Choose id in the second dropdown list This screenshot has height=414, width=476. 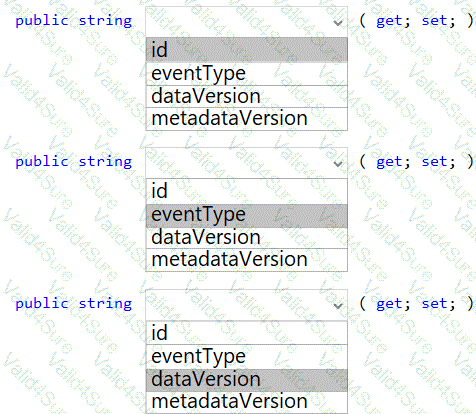pos(246,191)
